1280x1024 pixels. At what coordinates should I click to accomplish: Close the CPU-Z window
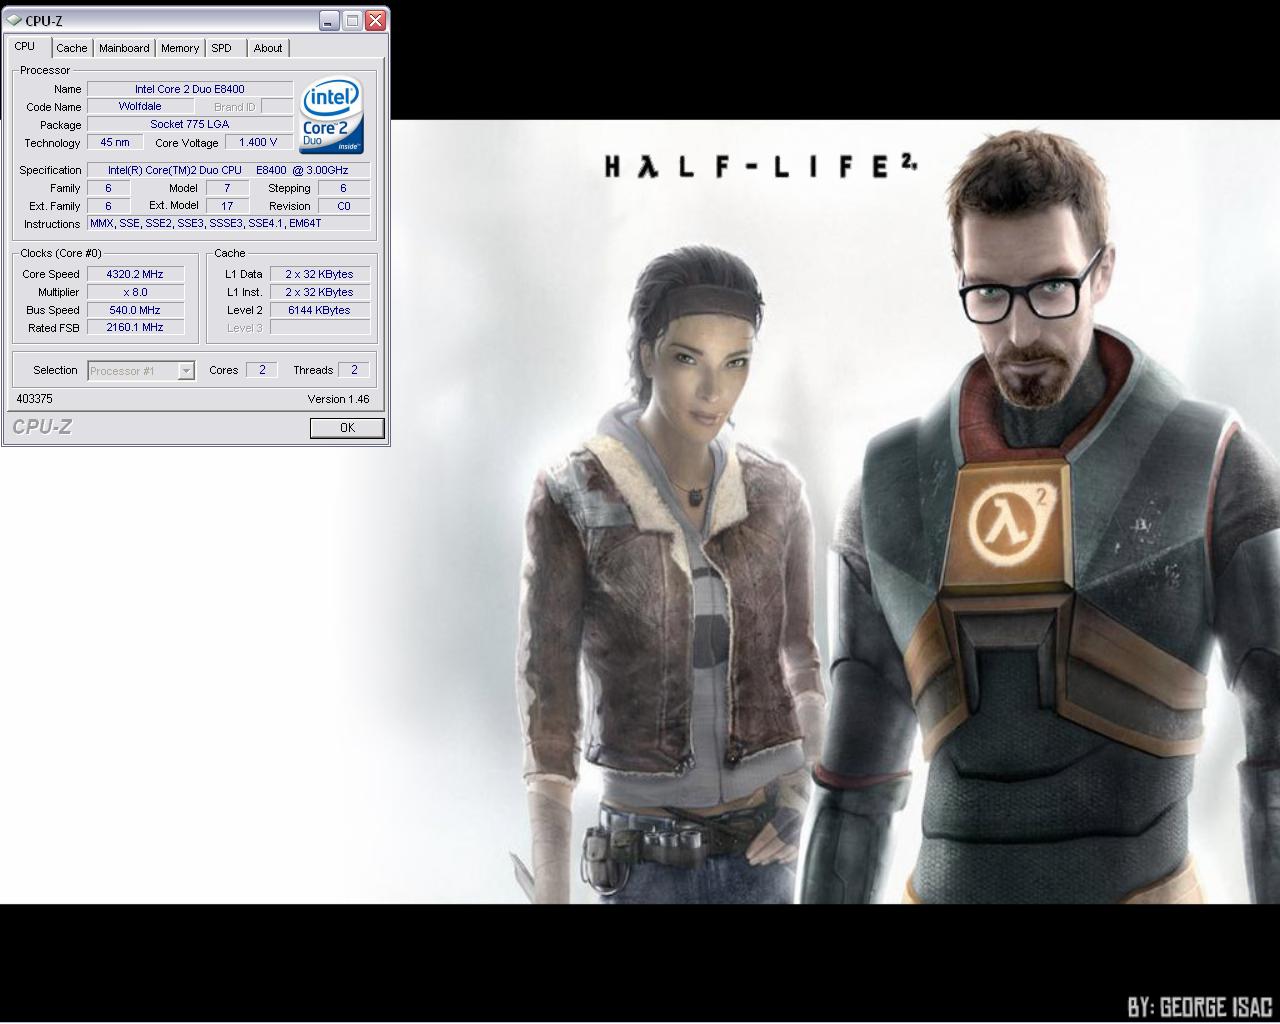(x=375, y=20)
